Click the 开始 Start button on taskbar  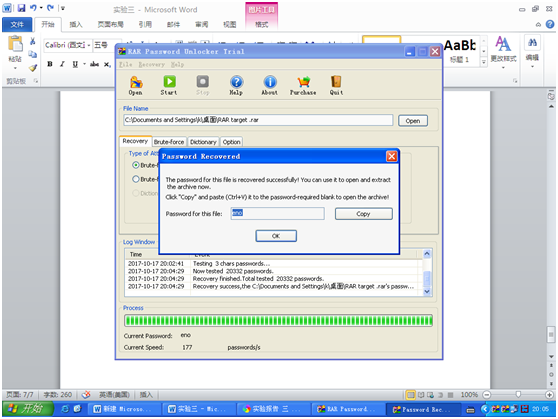[28, 408]
